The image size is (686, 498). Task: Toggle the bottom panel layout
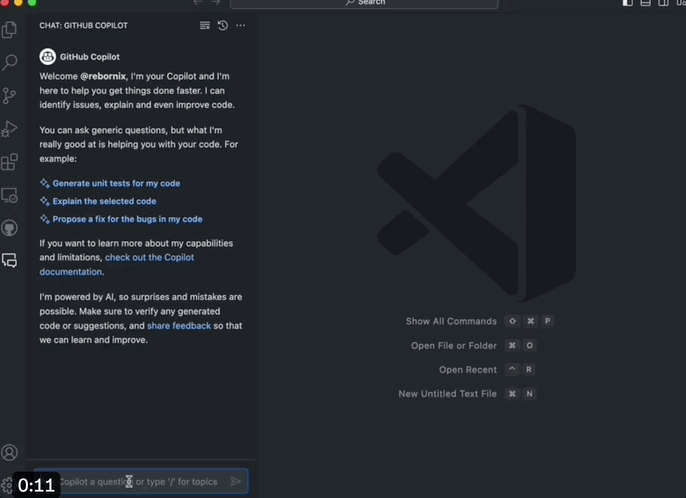[645, 3]
